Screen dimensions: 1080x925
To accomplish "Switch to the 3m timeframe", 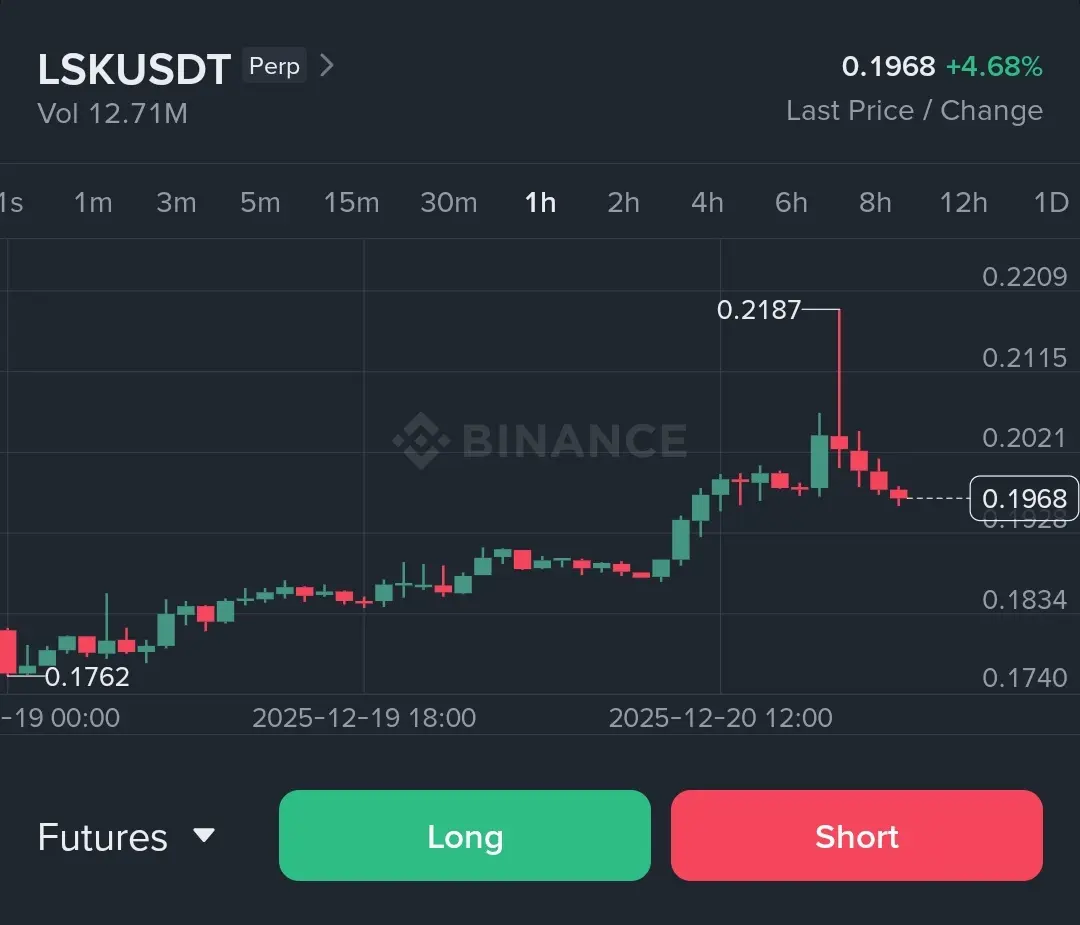I will (x=176, y=203).
